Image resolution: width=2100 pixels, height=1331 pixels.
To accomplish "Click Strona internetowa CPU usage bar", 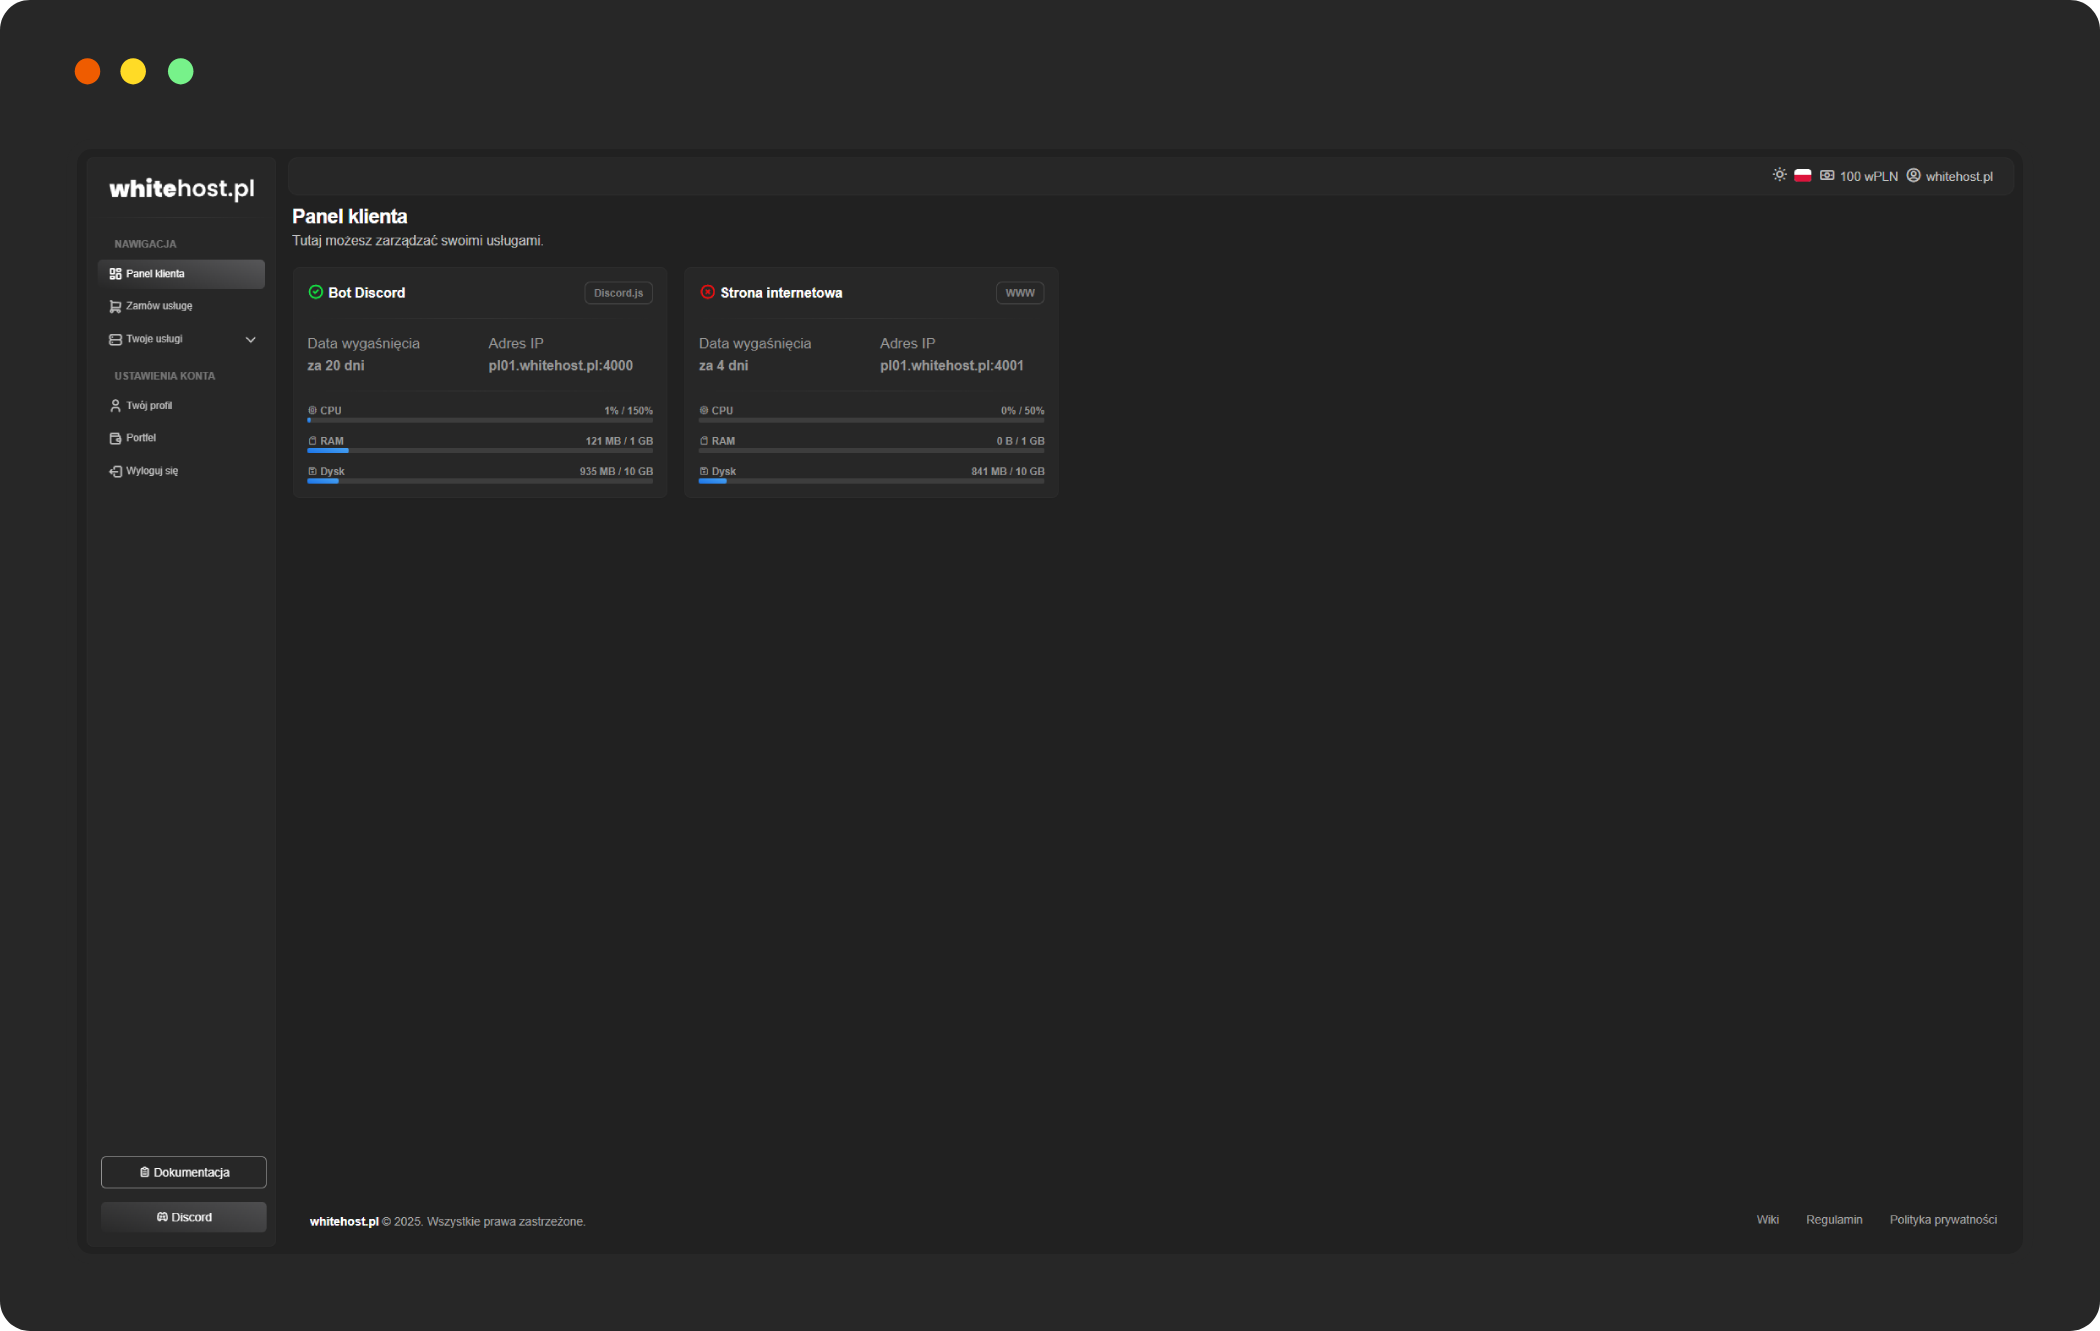I will tap(872, 420).
